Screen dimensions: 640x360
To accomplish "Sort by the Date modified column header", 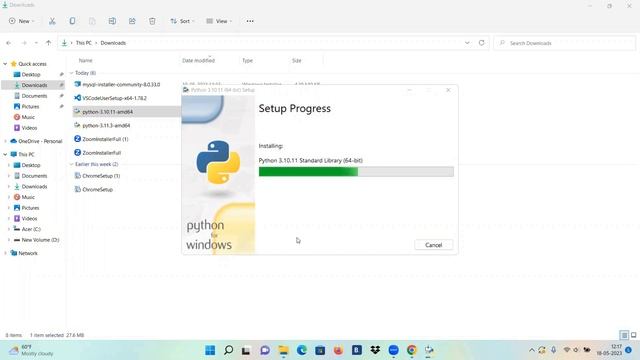I will [x=198, y=60].
